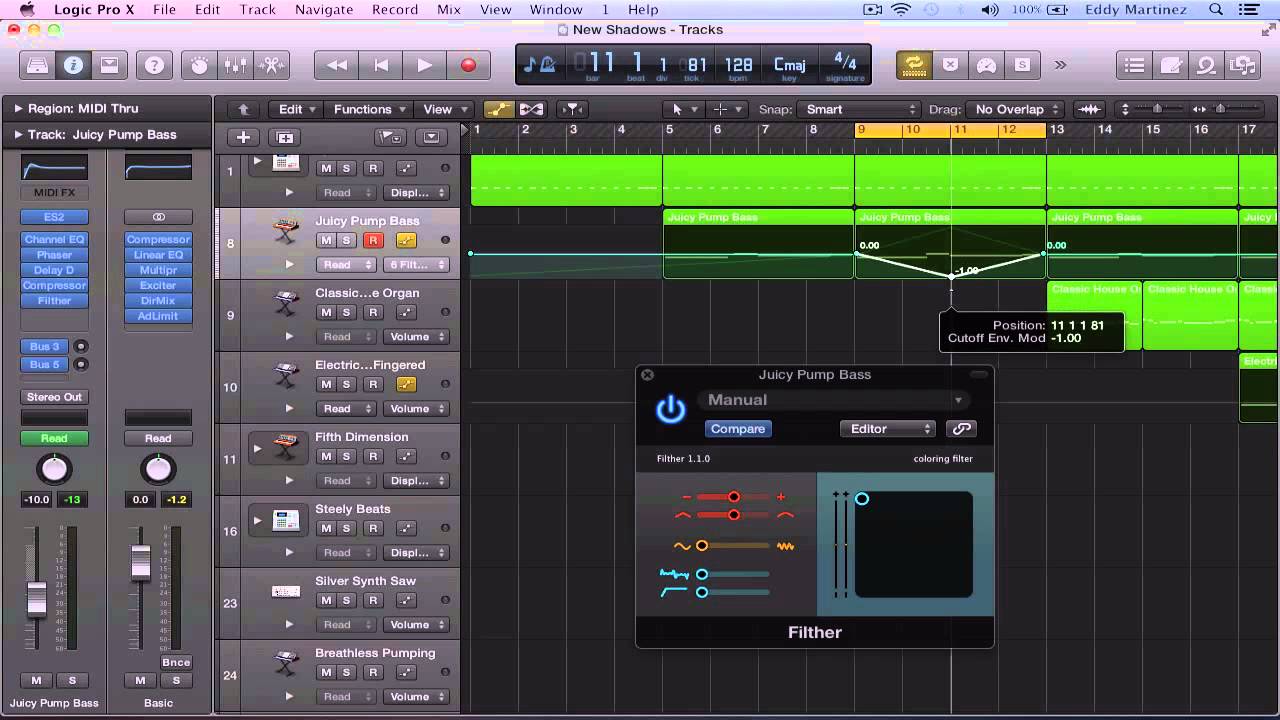Toggle Flex view button in tracks toolbar
The height and width of the screenshot is (720, 1280).
click(531, 109)
